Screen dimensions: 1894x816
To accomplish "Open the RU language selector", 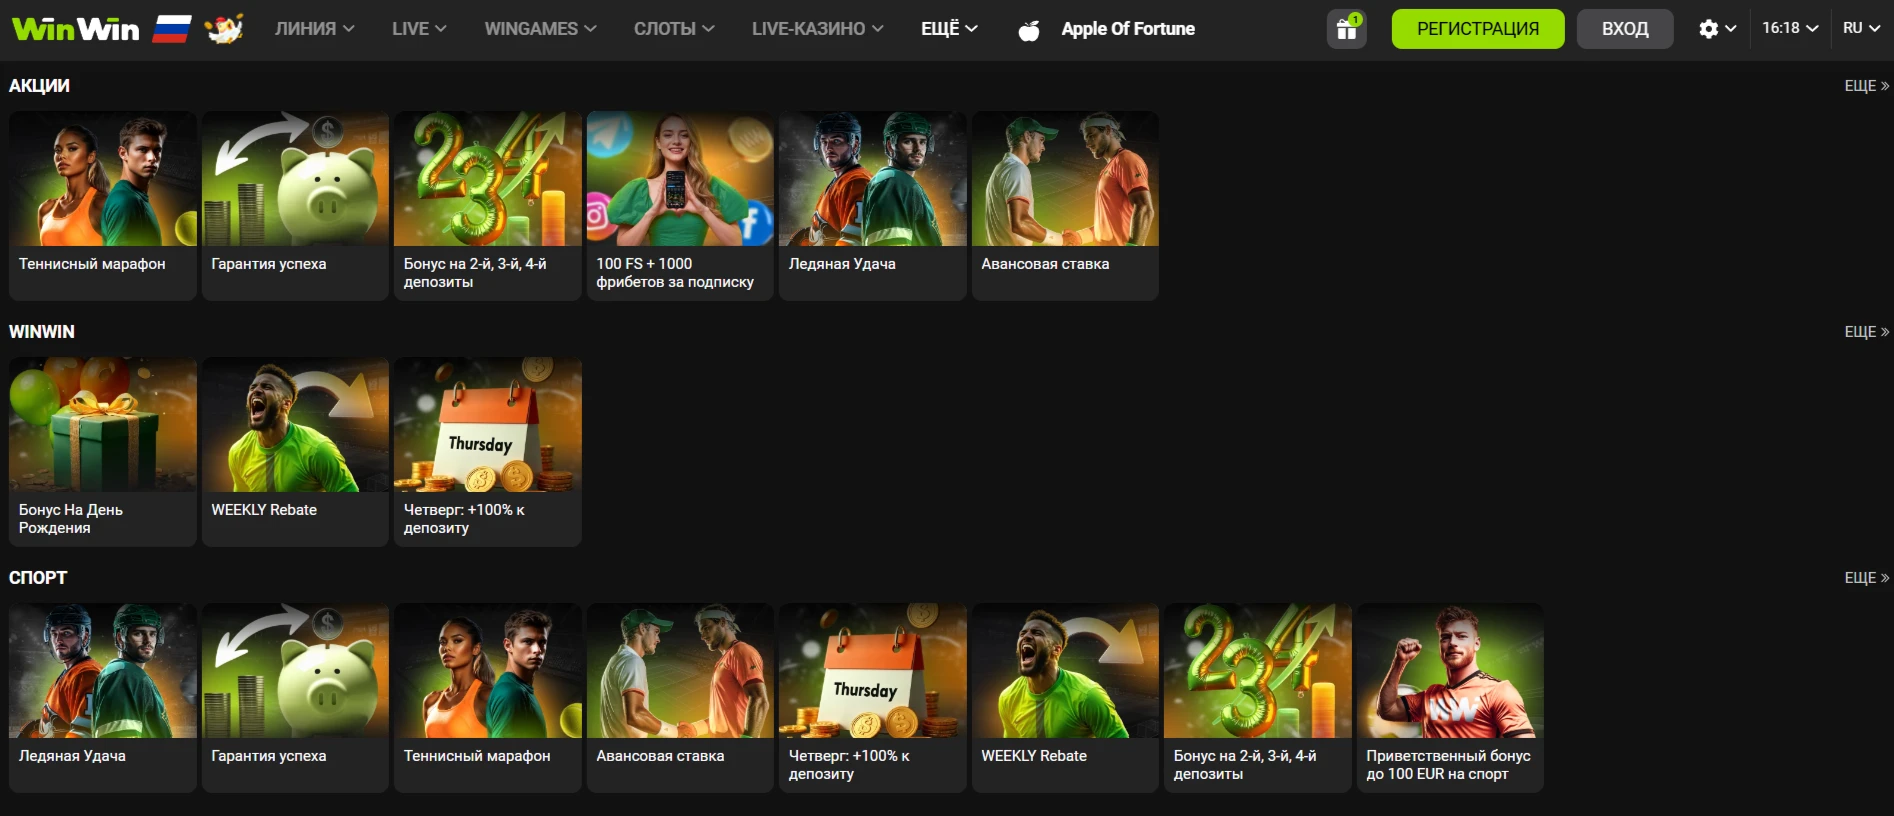I will click(x=1861, y=28).
